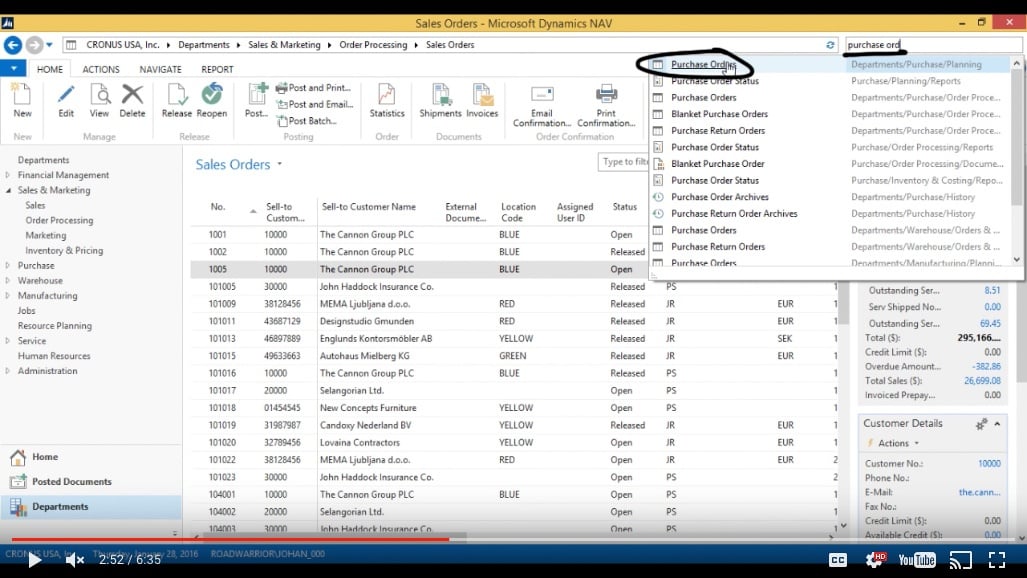Click the Edit pencil icon

tap(65, 100)
